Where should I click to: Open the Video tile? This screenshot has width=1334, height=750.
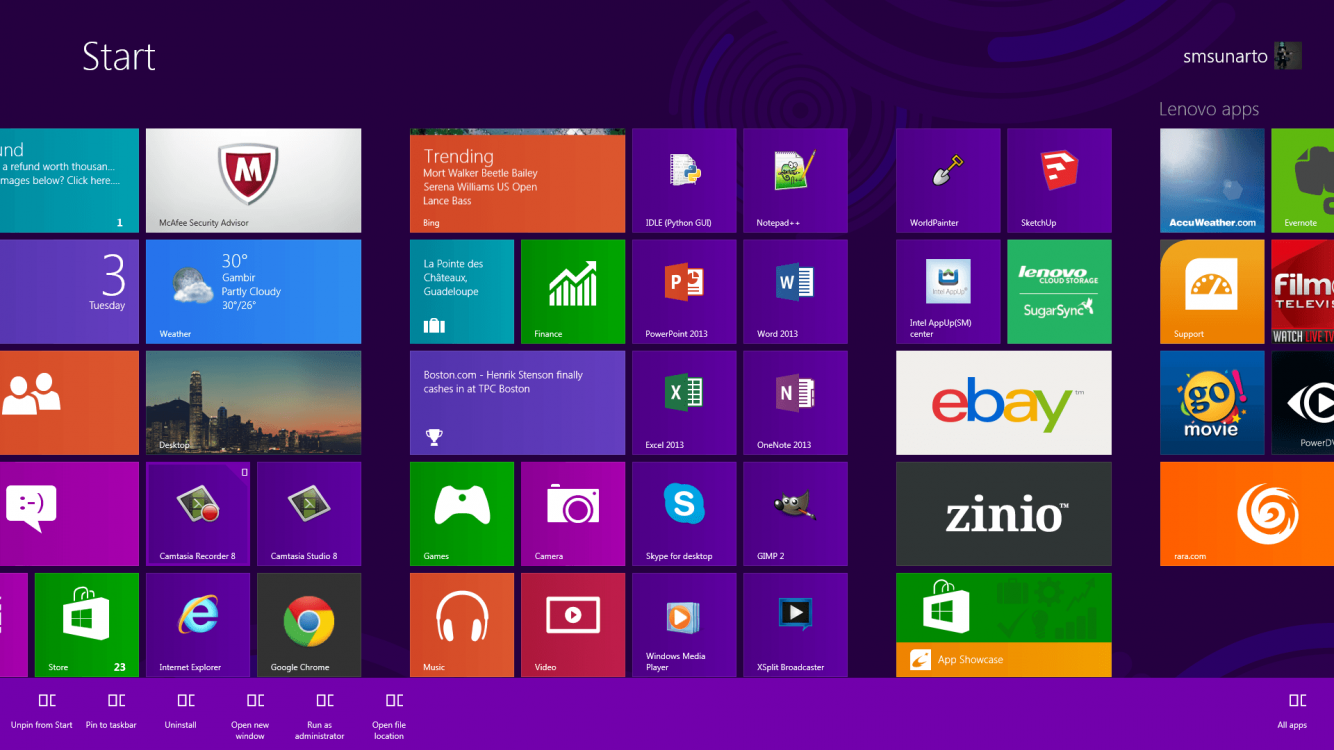coord(573,625)
